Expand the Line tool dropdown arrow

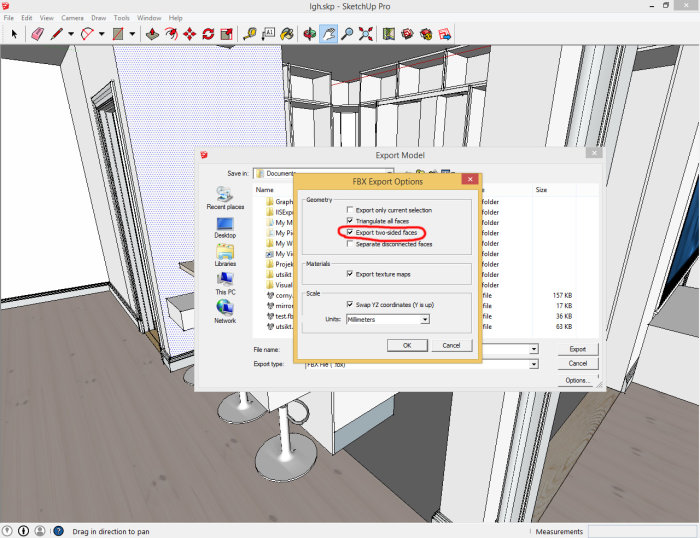click(71, 34)
